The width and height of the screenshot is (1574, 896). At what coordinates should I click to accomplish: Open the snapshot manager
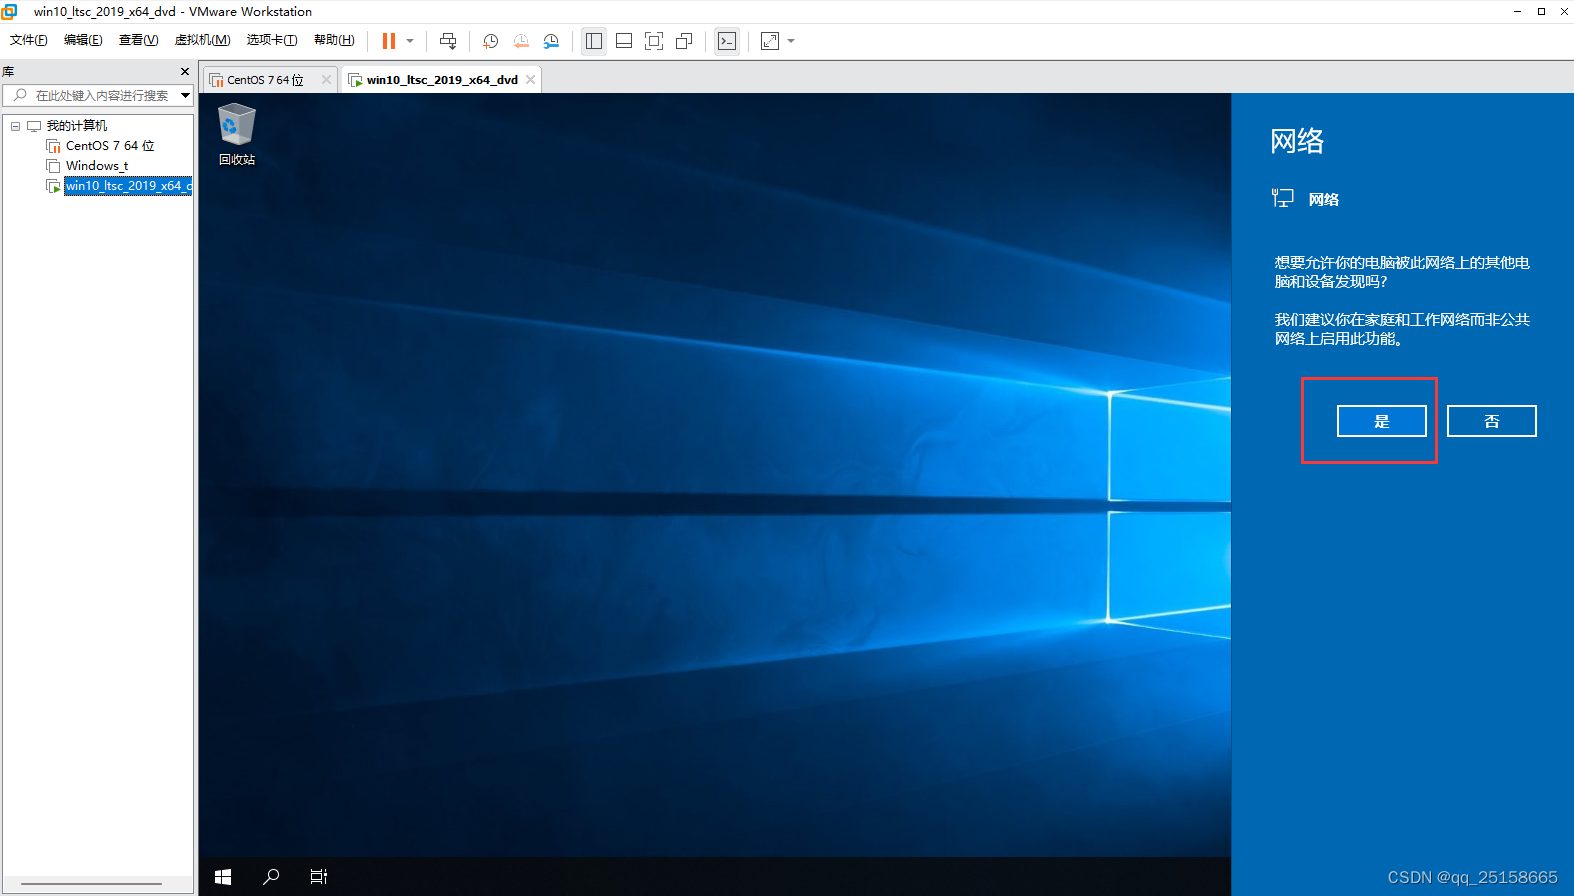[551, 41]
